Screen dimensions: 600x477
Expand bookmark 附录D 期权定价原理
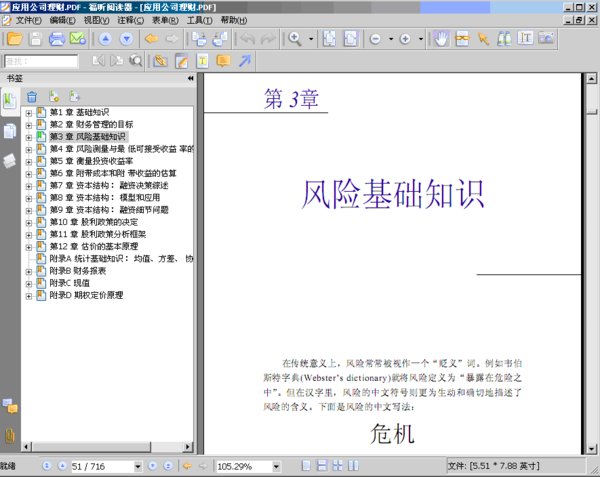[x=29, y=296]
